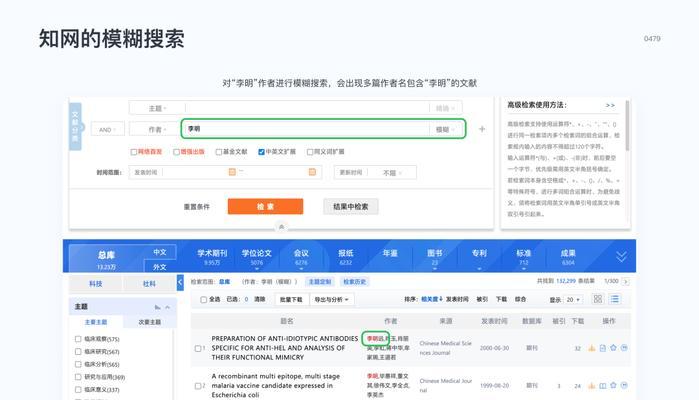Cite the ANTI-IDIOTYPIC ANTIBODIES article
The image size is (699, 400).
tap(624, 348)
